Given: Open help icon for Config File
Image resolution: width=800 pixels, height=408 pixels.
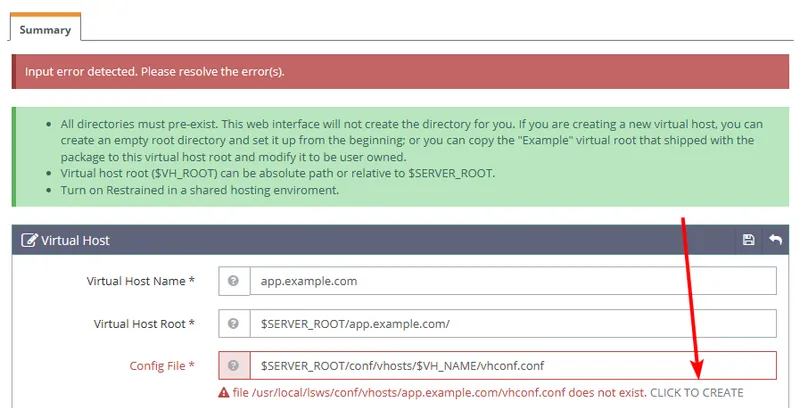Looking at the screenshot, I should 234,366.
